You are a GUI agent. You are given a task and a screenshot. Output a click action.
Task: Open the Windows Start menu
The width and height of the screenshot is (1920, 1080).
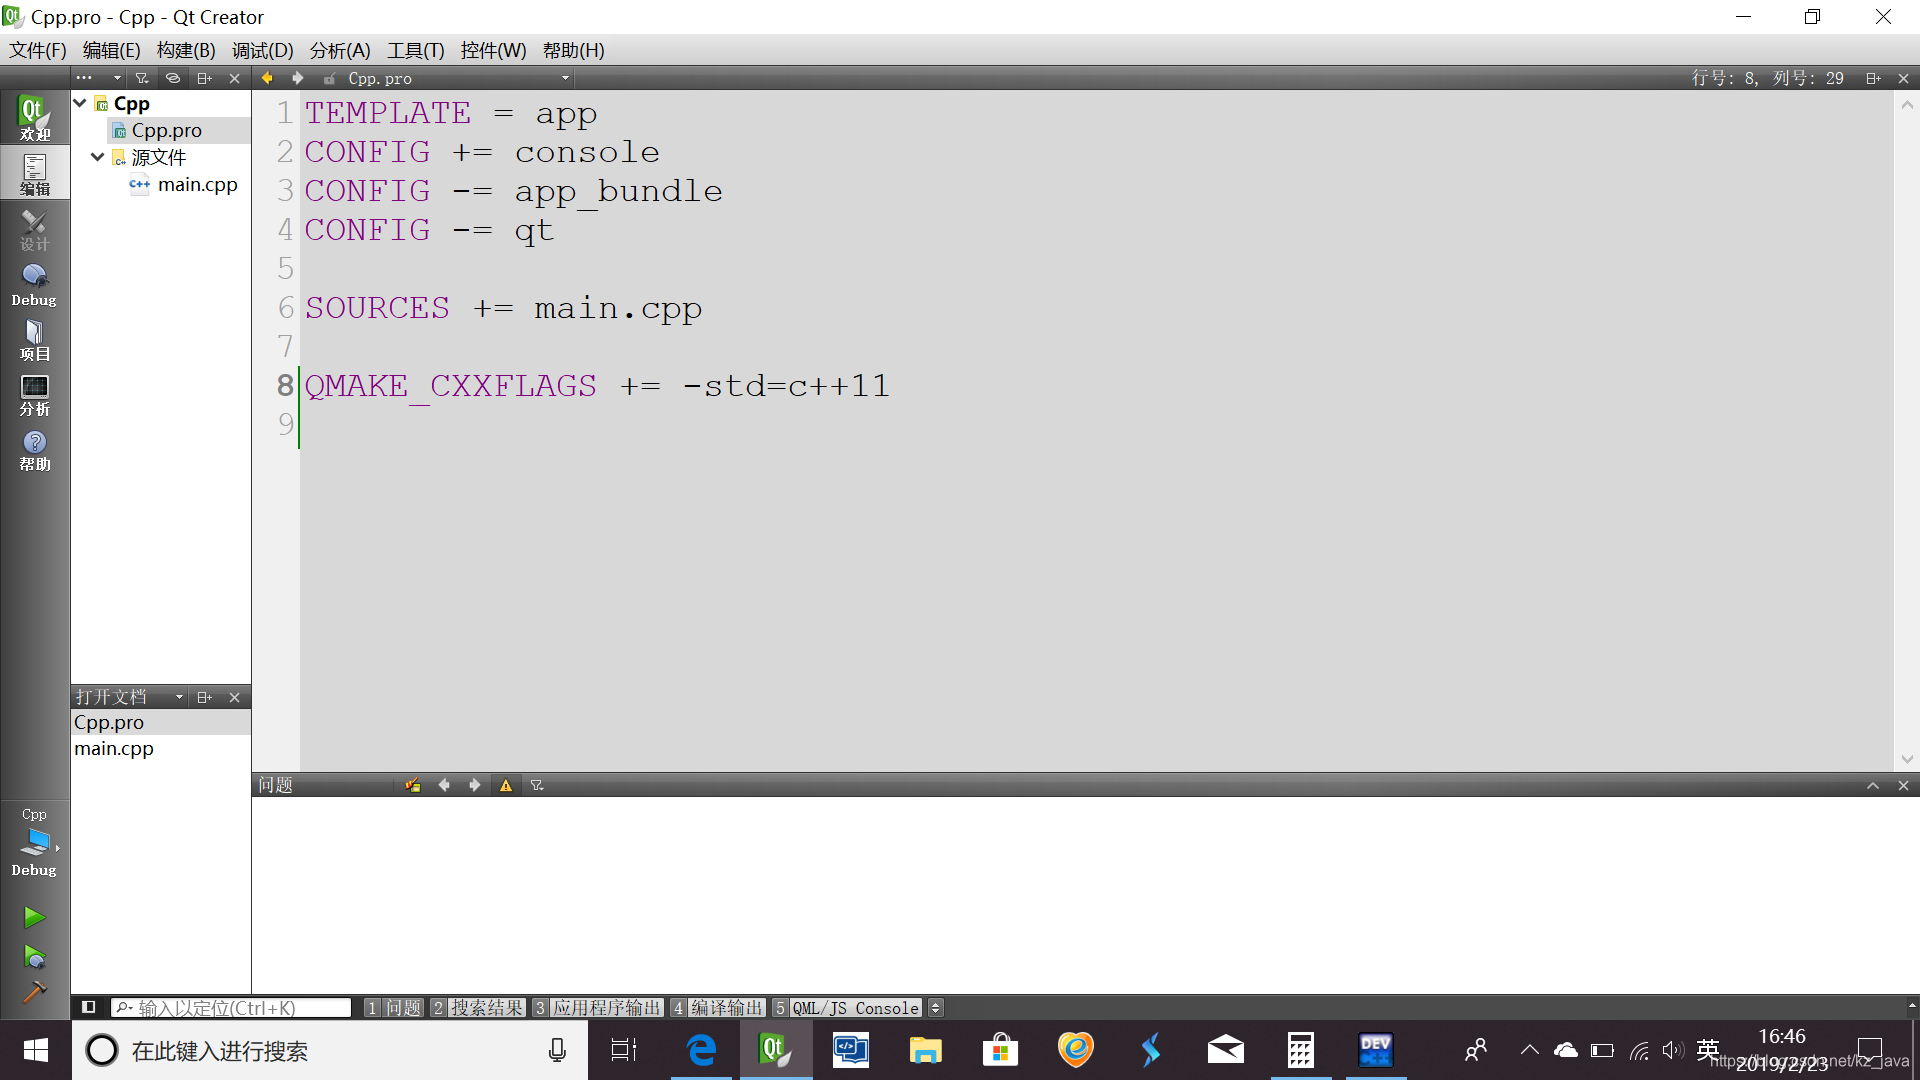tap(35, 1050)
